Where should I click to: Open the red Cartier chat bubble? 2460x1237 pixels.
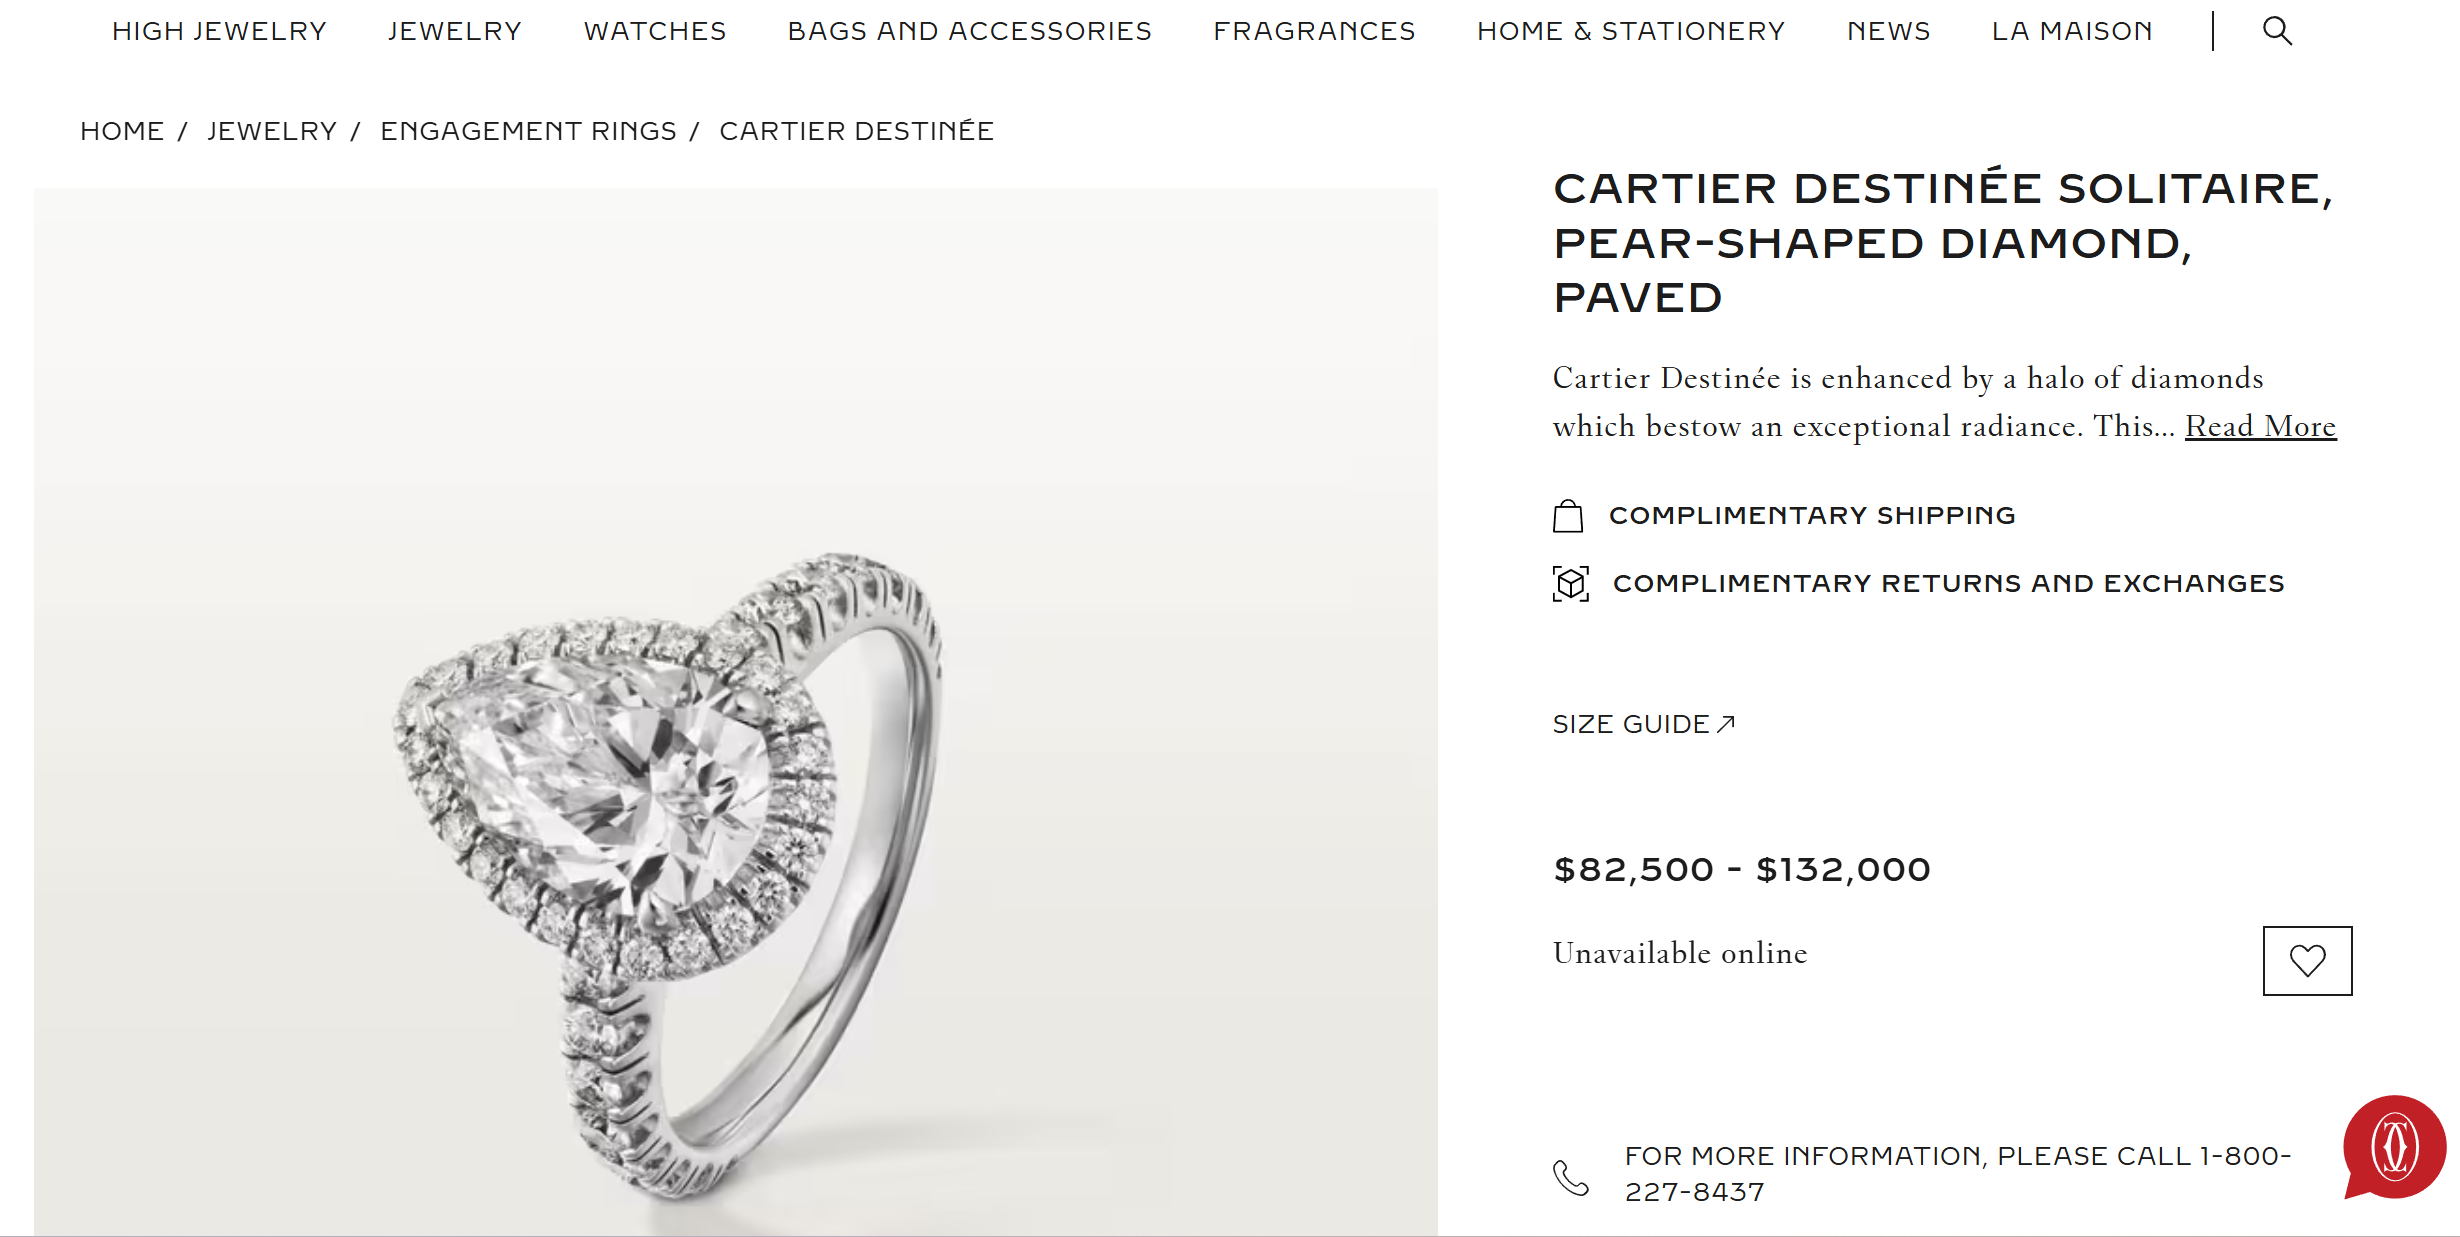2394,1147
